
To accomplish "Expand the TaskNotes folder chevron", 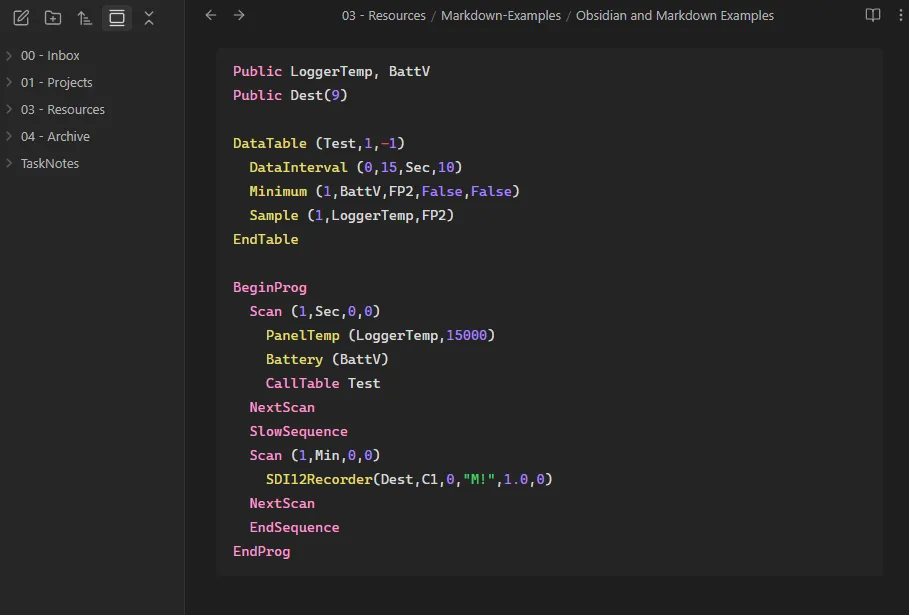I will (x=9, y=163).
